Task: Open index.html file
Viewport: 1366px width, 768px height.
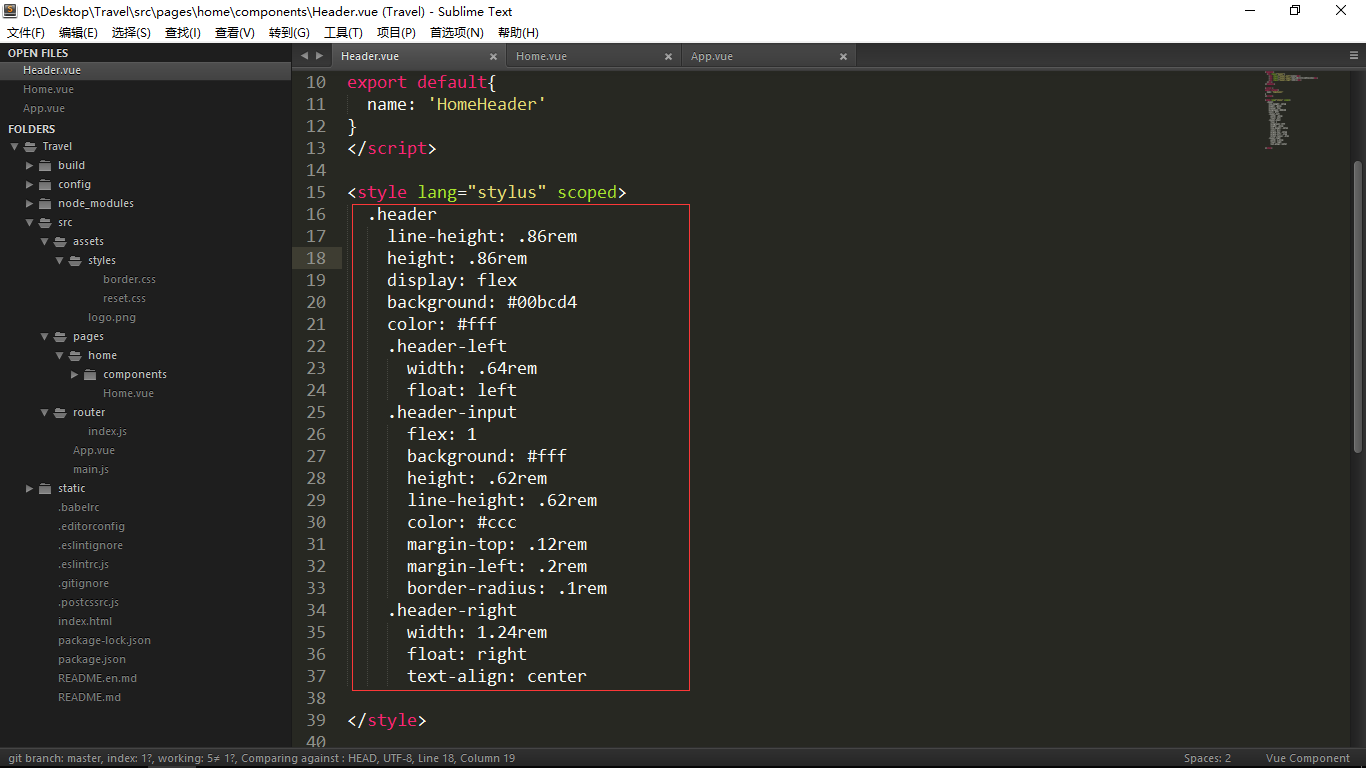Action: pos(85,621)
